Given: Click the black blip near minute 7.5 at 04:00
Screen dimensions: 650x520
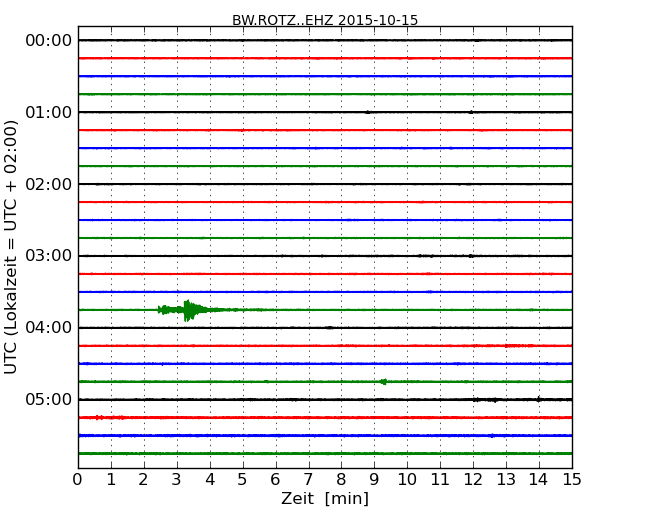Looking at the screenshot, I should pos(330,328).
